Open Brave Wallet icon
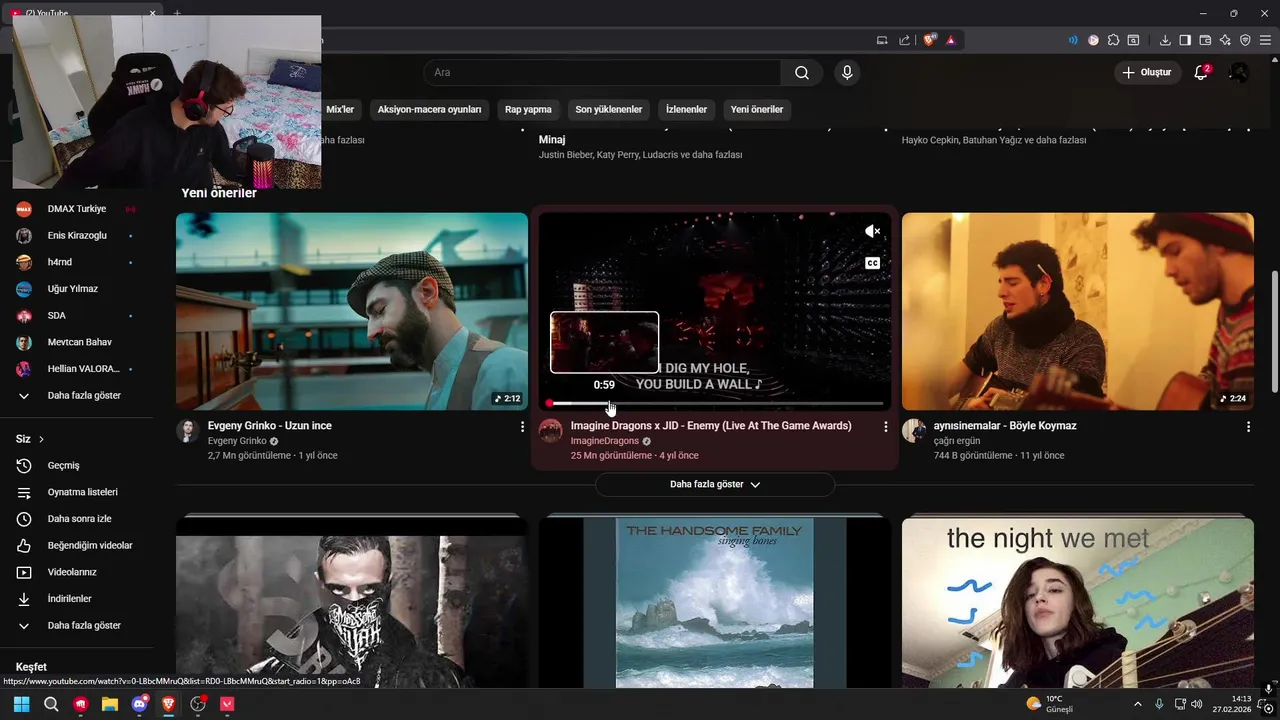 pos(1205,40)
